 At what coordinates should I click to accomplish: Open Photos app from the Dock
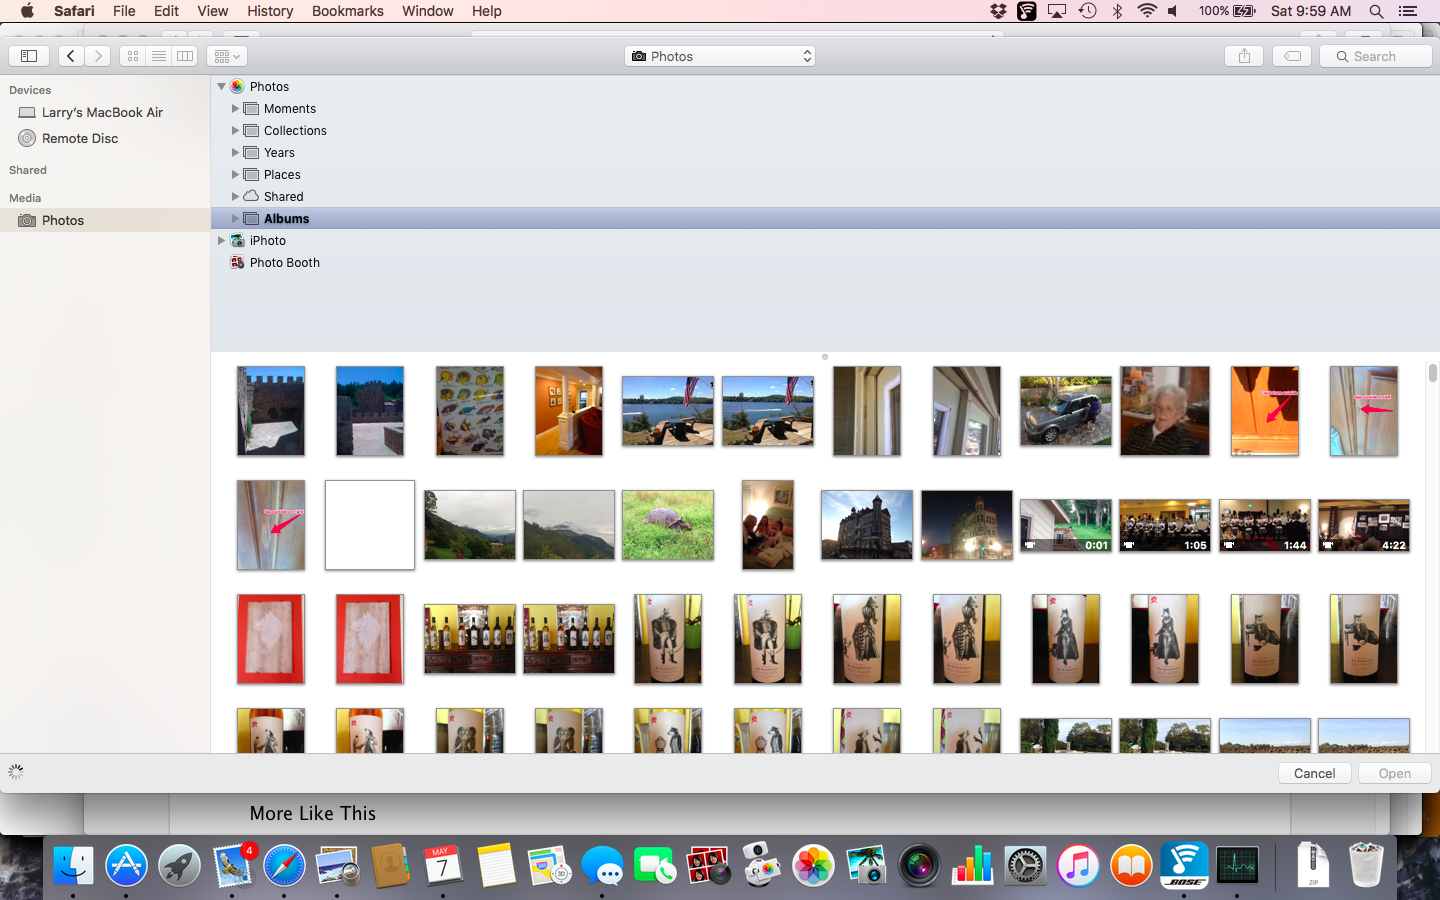pos(813,865)
